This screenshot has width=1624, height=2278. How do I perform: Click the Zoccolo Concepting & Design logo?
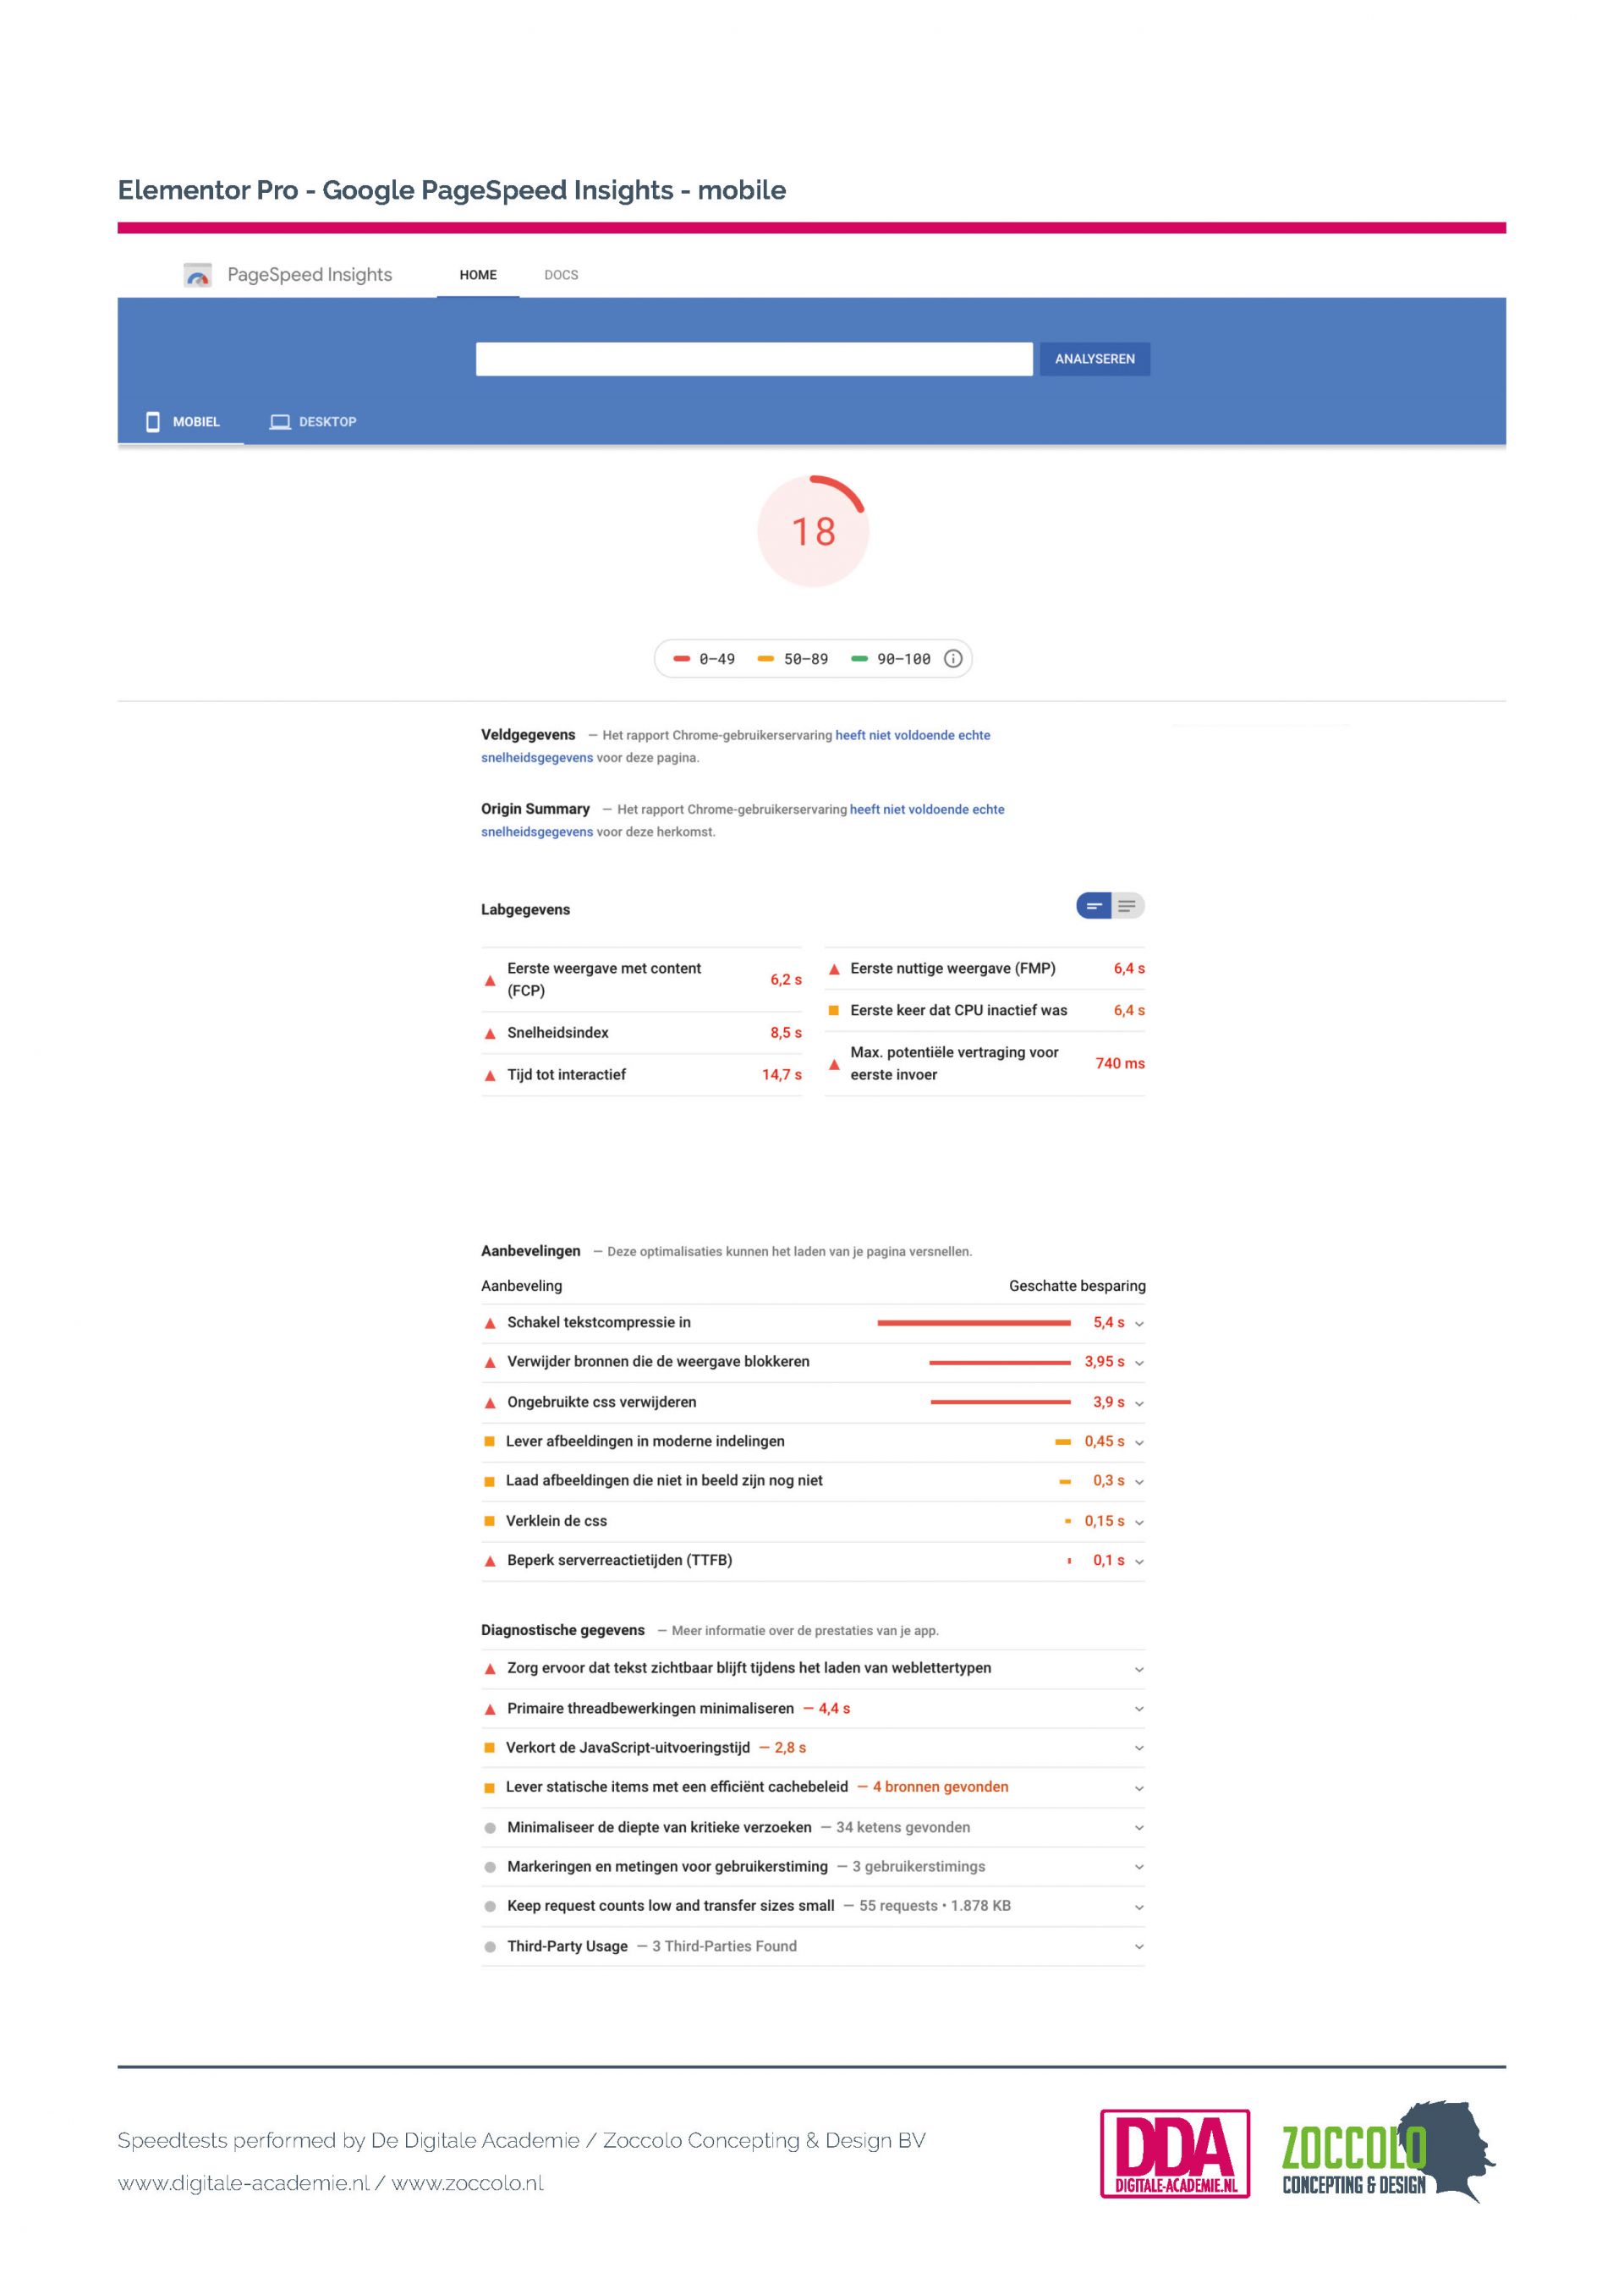point(1388,2153)
